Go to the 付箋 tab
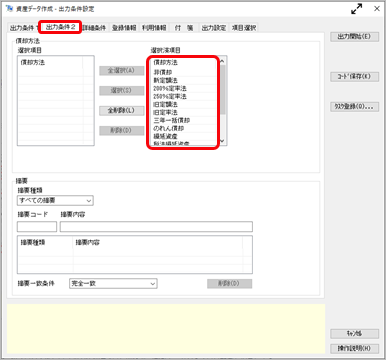 pyautogui.click(x=184, y=28)
